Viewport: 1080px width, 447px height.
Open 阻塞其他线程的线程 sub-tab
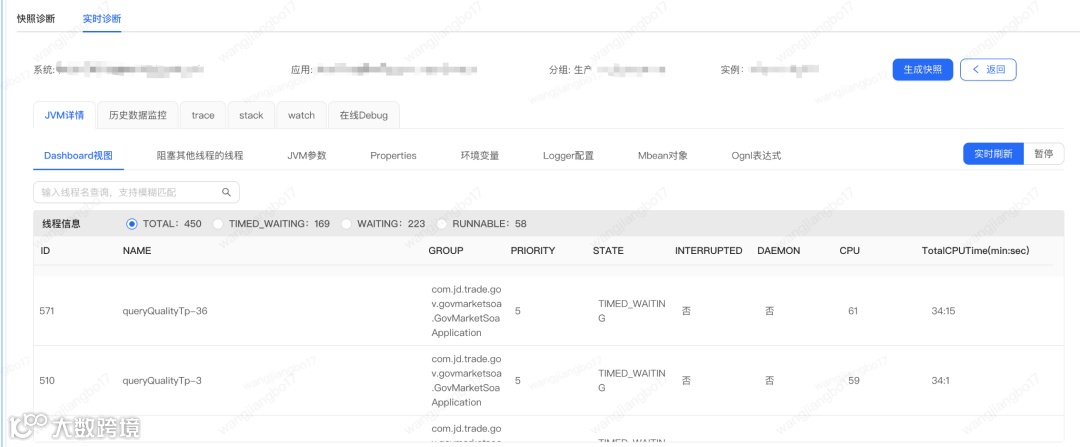click(x=200, y=156)
